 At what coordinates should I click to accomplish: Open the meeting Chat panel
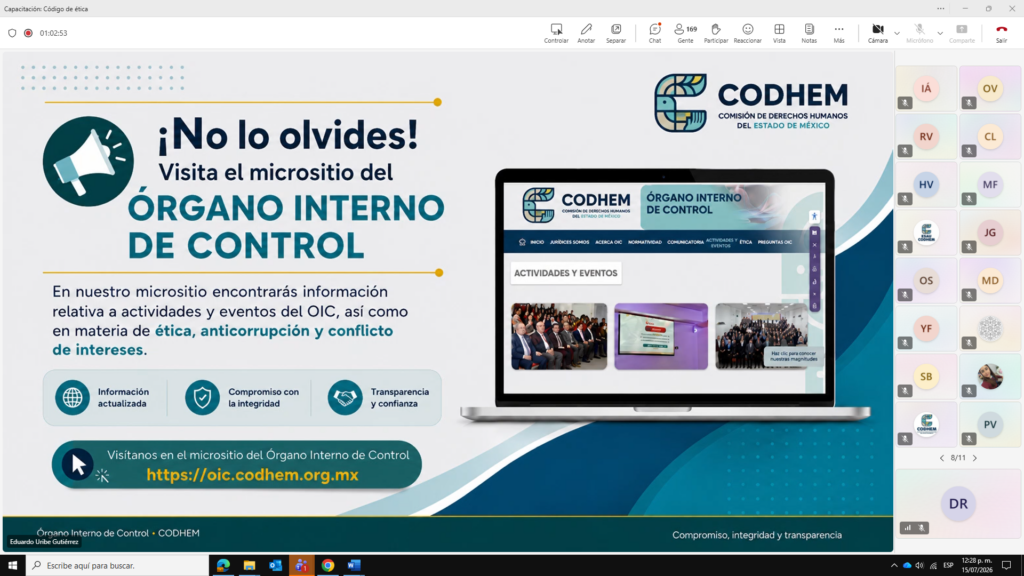tap(654, 33)
